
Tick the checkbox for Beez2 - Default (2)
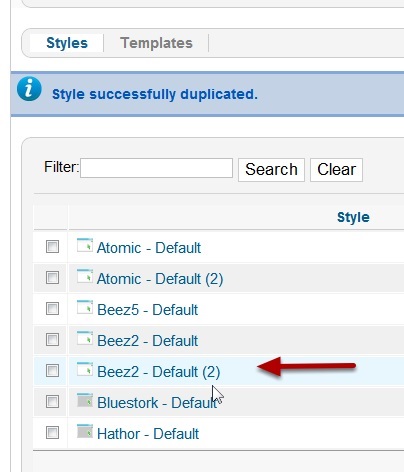point(52,370)
